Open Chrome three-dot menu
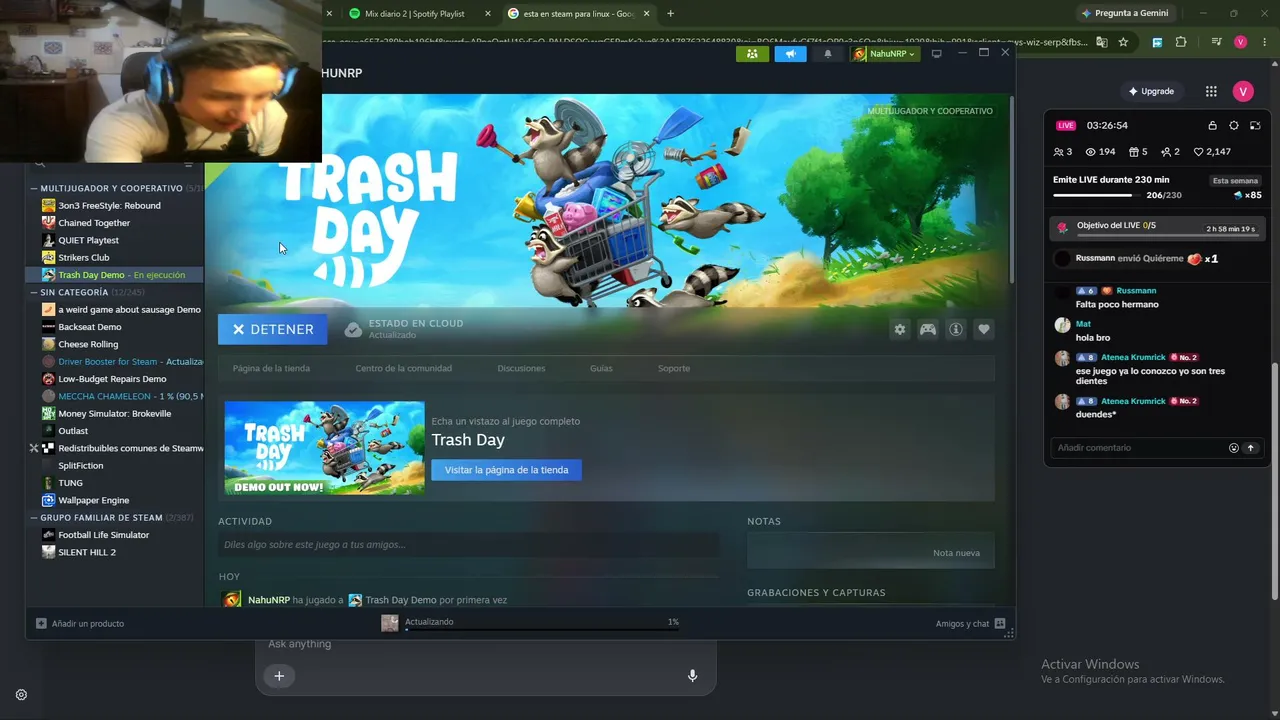 [1262, 42]
